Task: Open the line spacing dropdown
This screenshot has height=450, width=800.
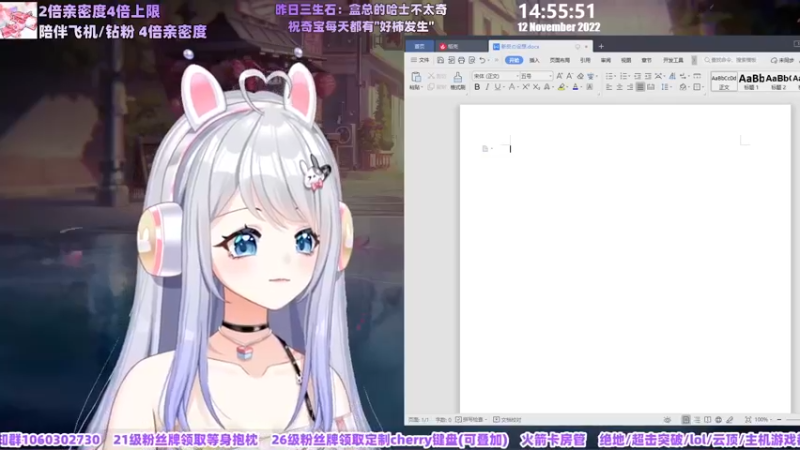Action: [x=671, y=87]
